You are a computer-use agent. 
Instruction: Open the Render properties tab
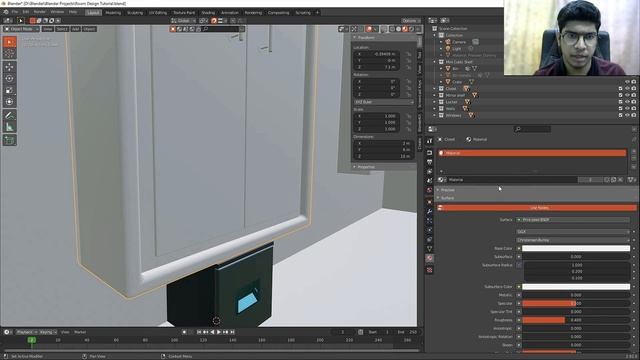point(429,152)
